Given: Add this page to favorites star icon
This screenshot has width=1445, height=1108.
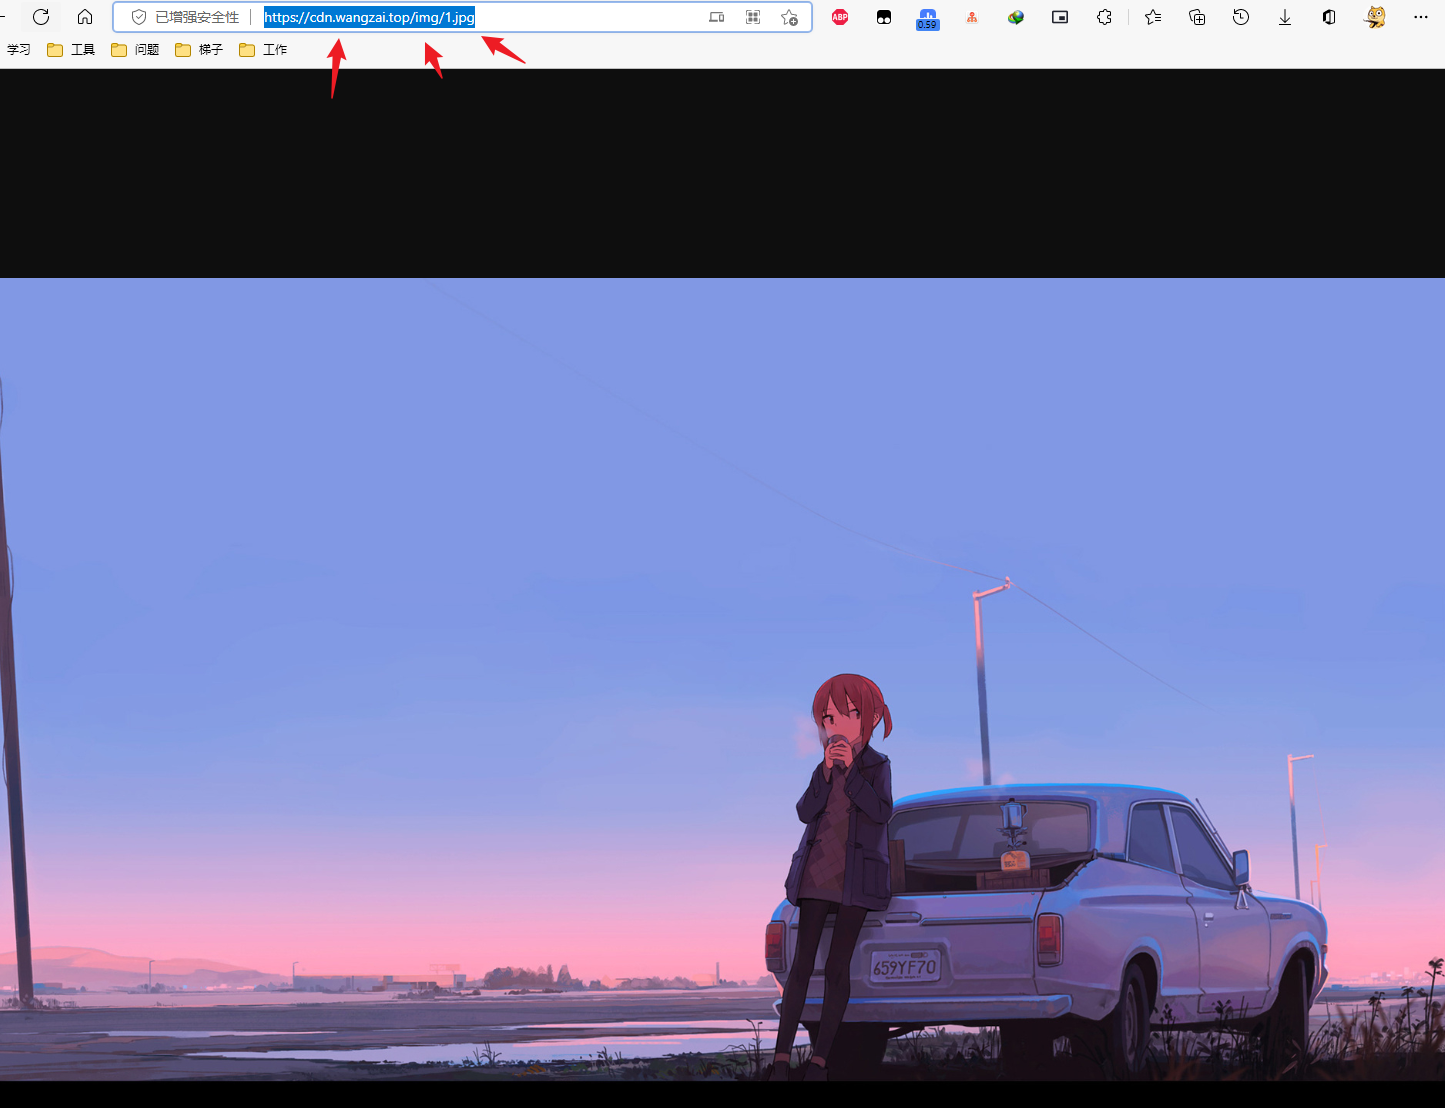Looking at the screenshot, I should (789, 17).
